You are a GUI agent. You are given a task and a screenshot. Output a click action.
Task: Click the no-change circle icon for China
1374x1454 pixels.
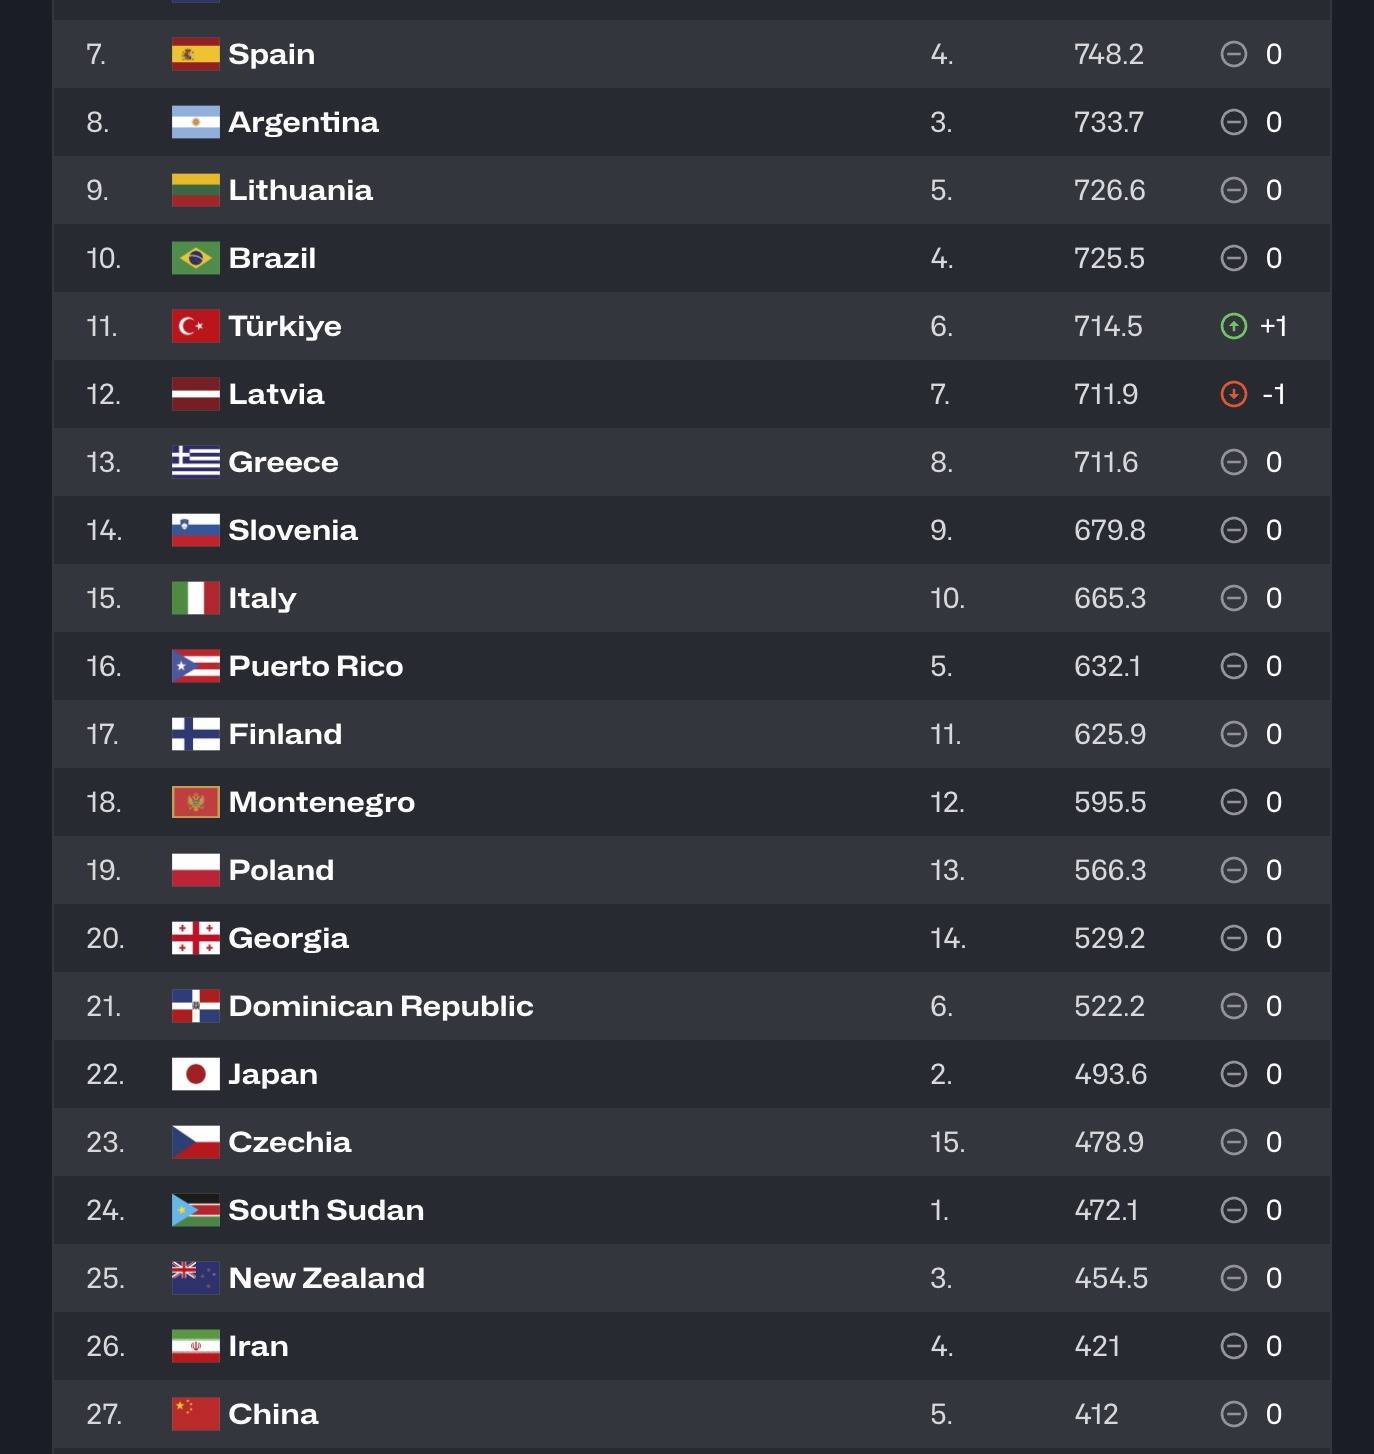(1234, 1414)
